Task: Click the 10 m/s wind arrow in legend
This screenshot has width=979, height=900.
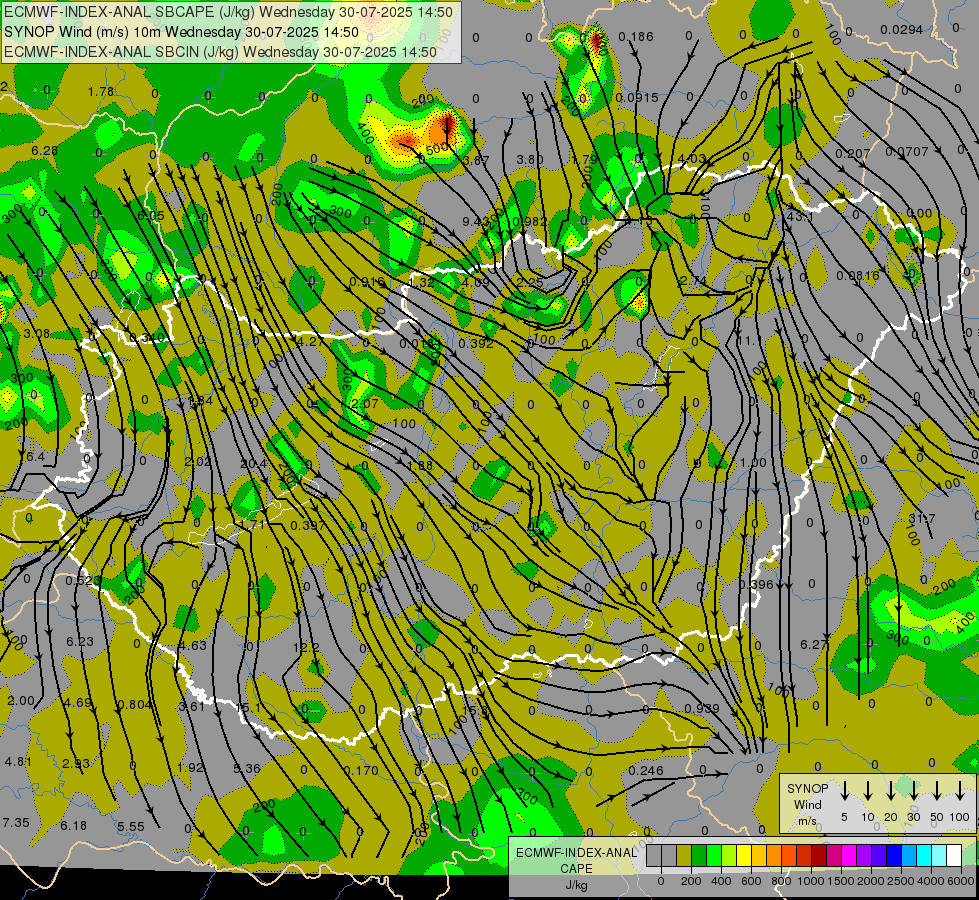Action: point(867,790)
